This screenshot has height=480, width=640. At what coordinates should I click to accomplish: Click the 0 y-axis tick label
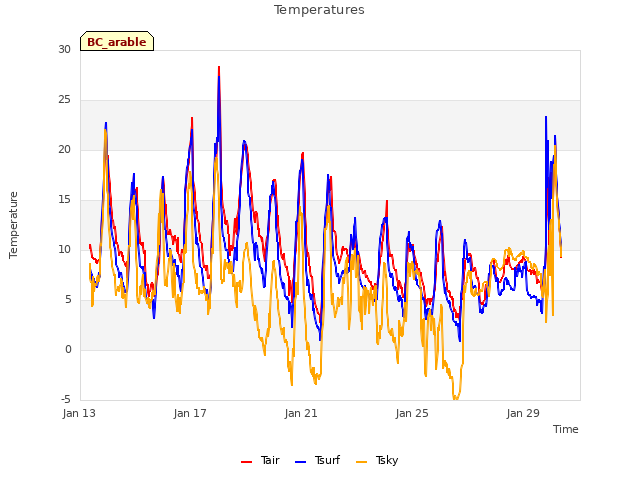pyautogui.click(x=68, y=350)
